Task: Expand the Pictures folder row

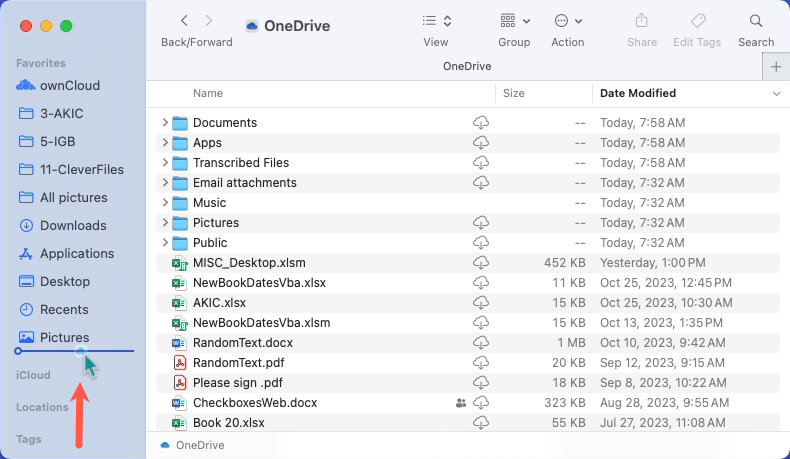Action: tap(165, 223)
